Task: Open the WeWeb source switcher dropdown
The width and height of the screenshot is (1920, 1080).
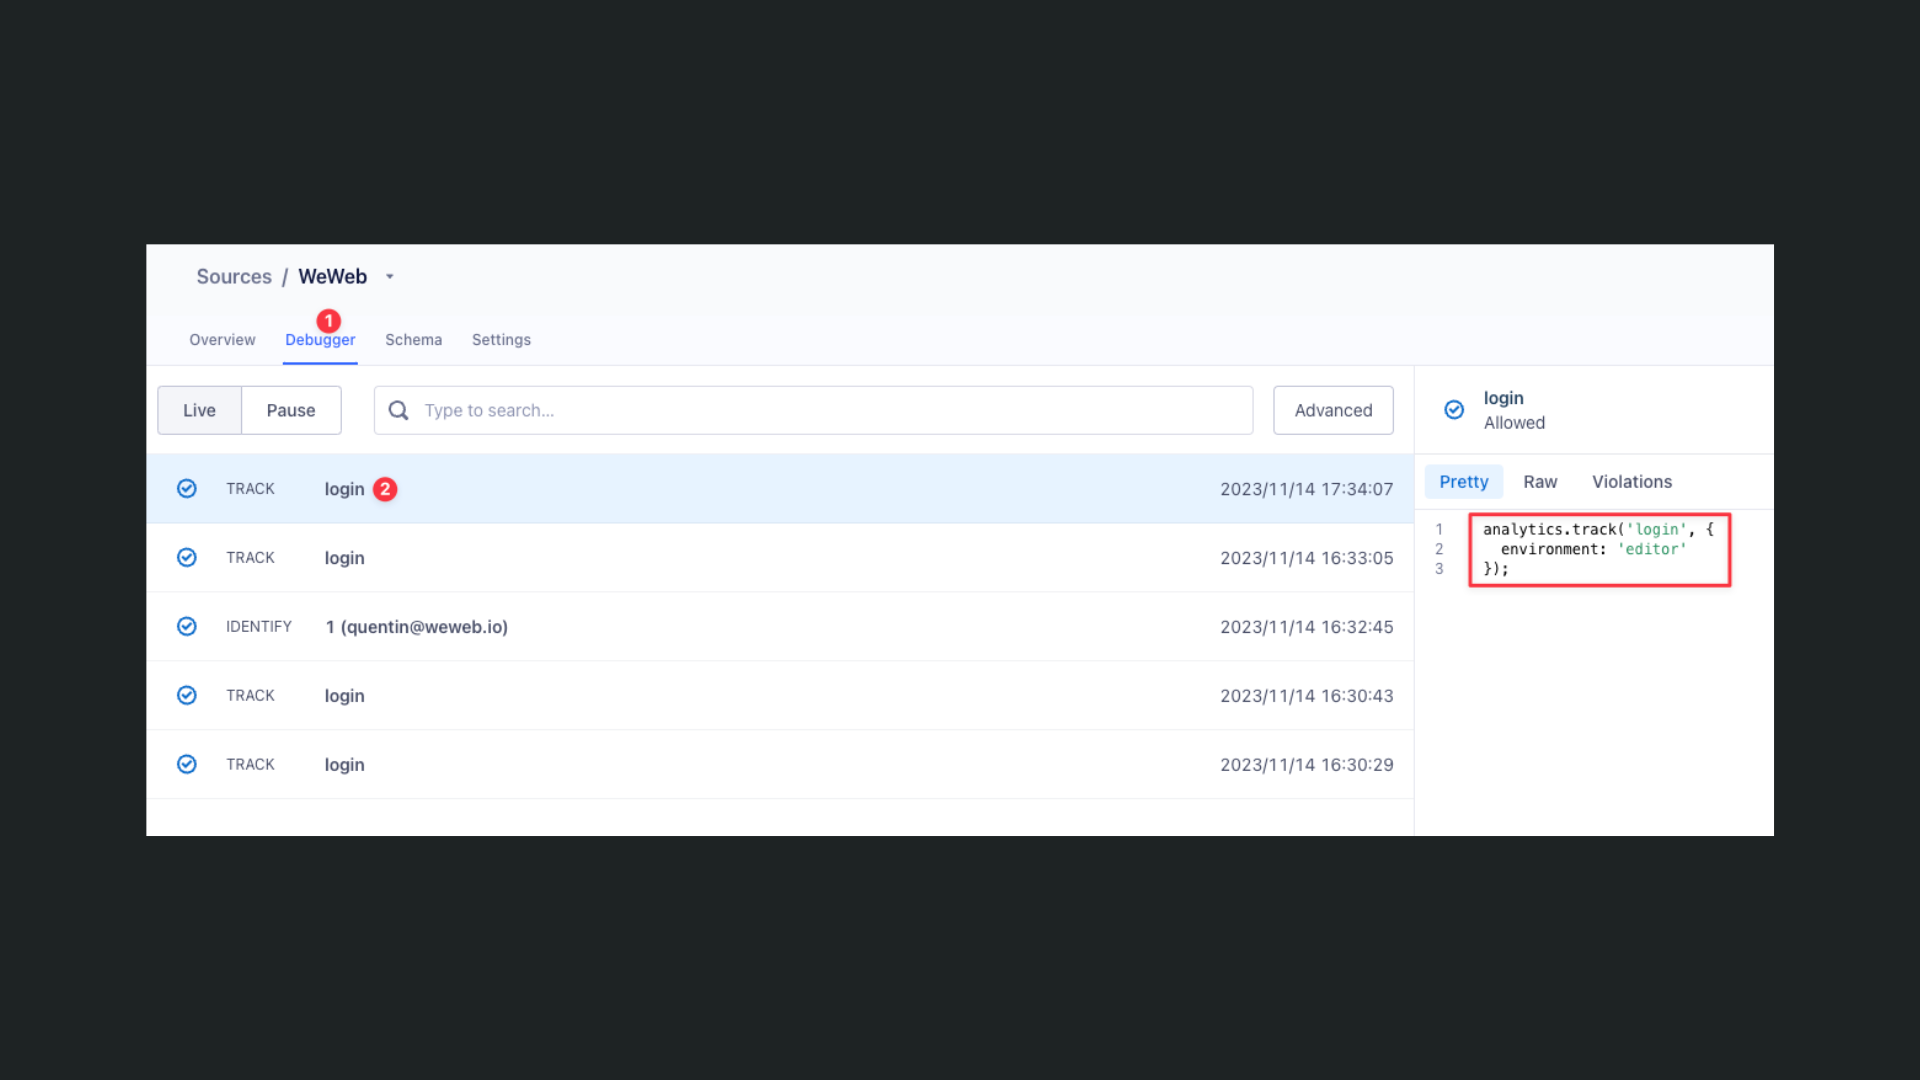Action: (x=390, y=276)
